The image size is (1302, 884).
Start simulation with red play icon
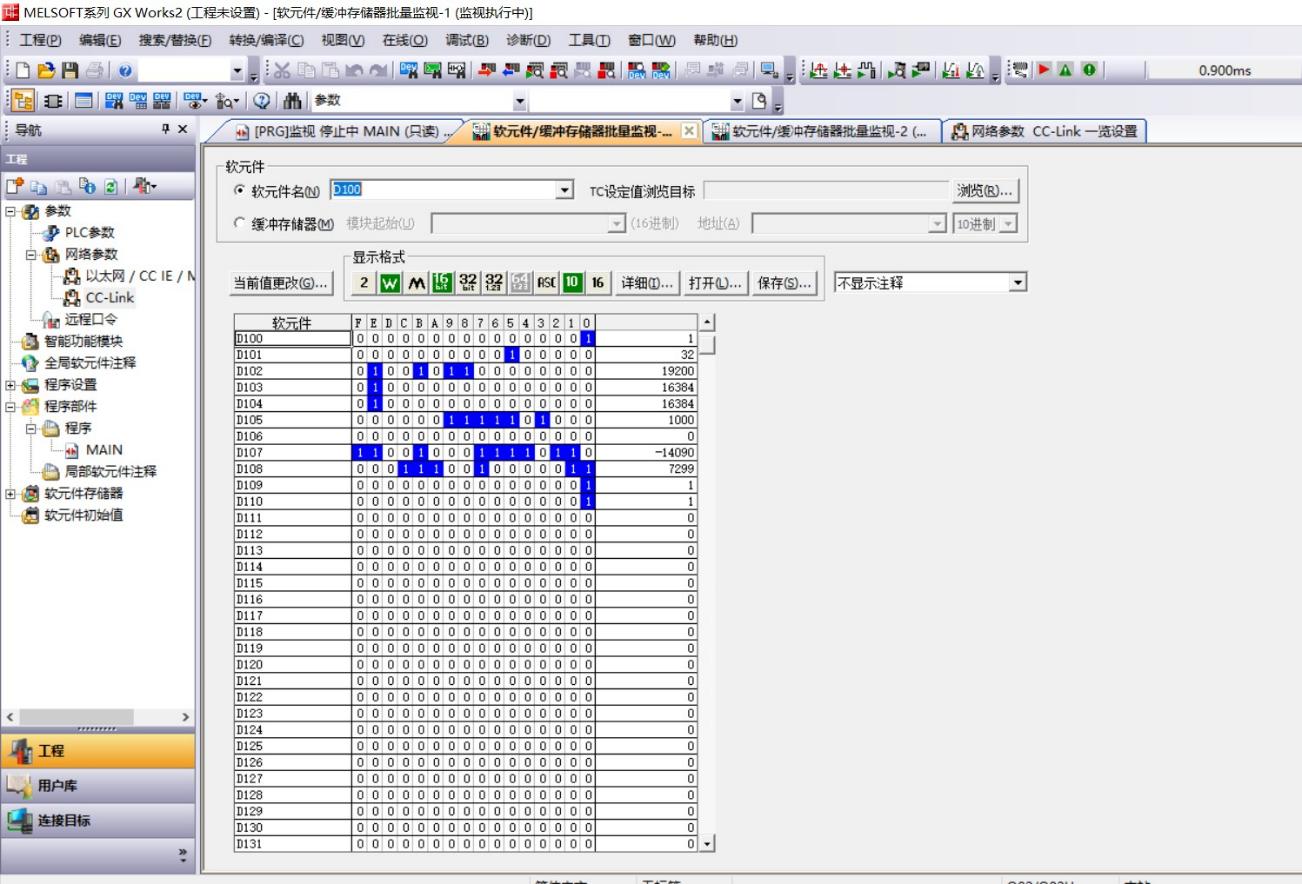[x=1046, y=71]
